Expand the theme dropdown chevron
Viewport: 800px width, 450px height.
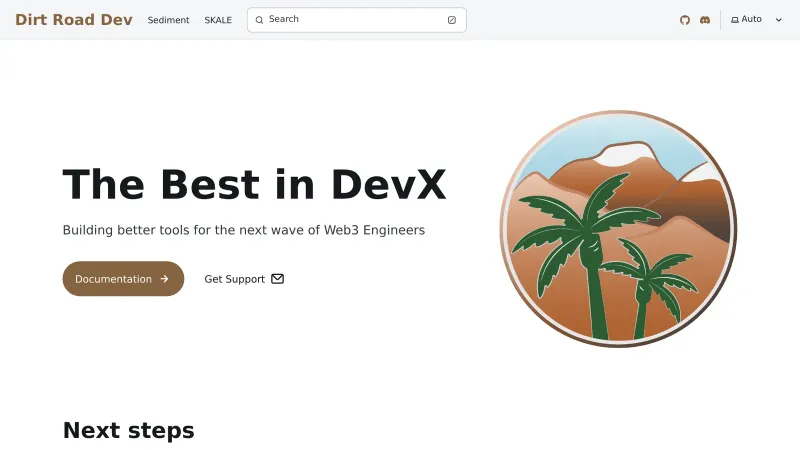click(x=779, y=20)
